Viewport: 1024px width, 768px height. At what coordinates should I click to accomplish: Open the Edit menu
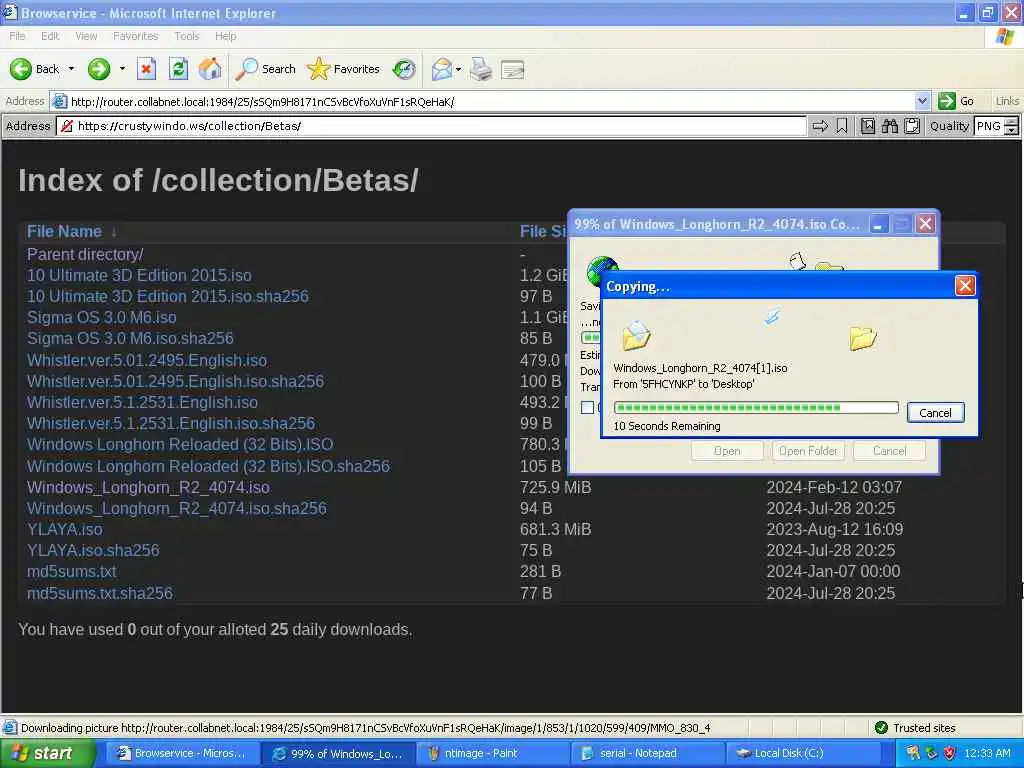point(50,36)
